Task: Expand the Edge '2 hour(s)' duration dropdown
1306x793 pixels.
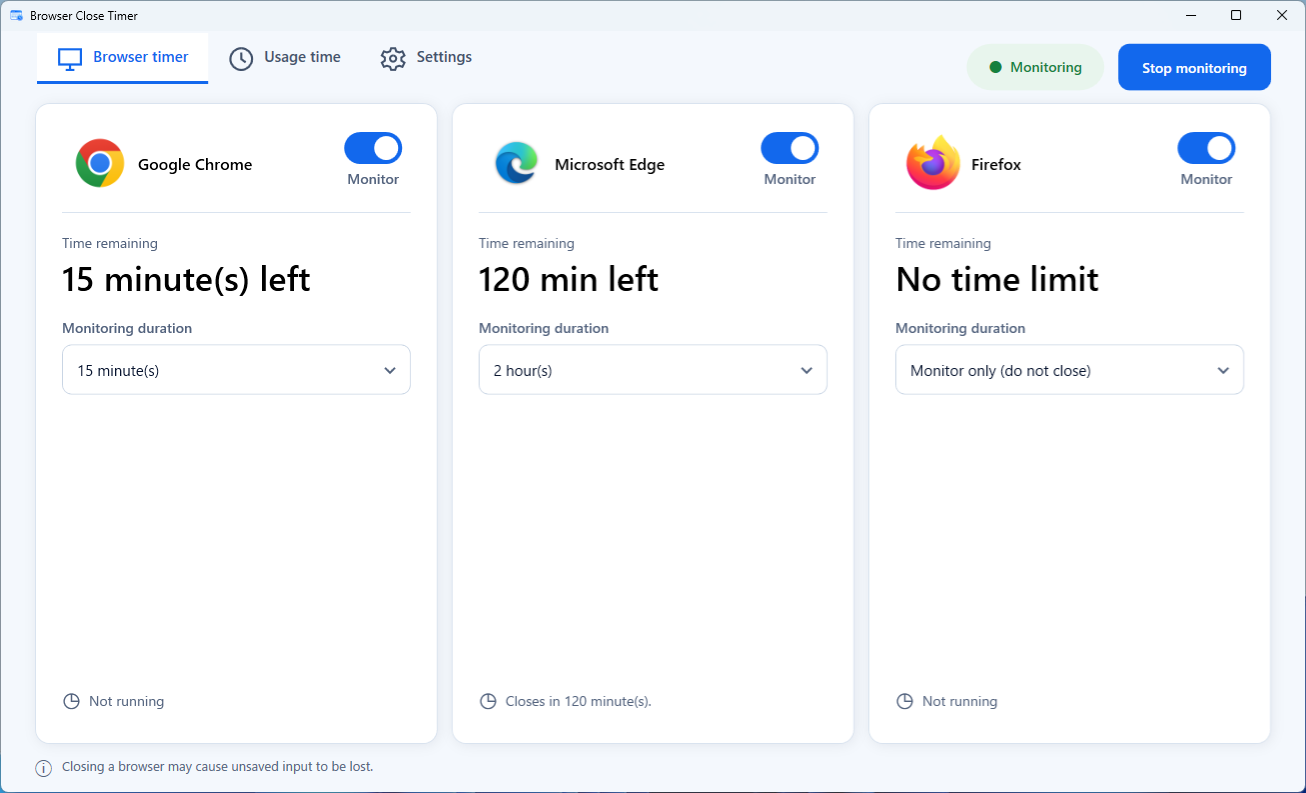Action: [x=653, y=370]
